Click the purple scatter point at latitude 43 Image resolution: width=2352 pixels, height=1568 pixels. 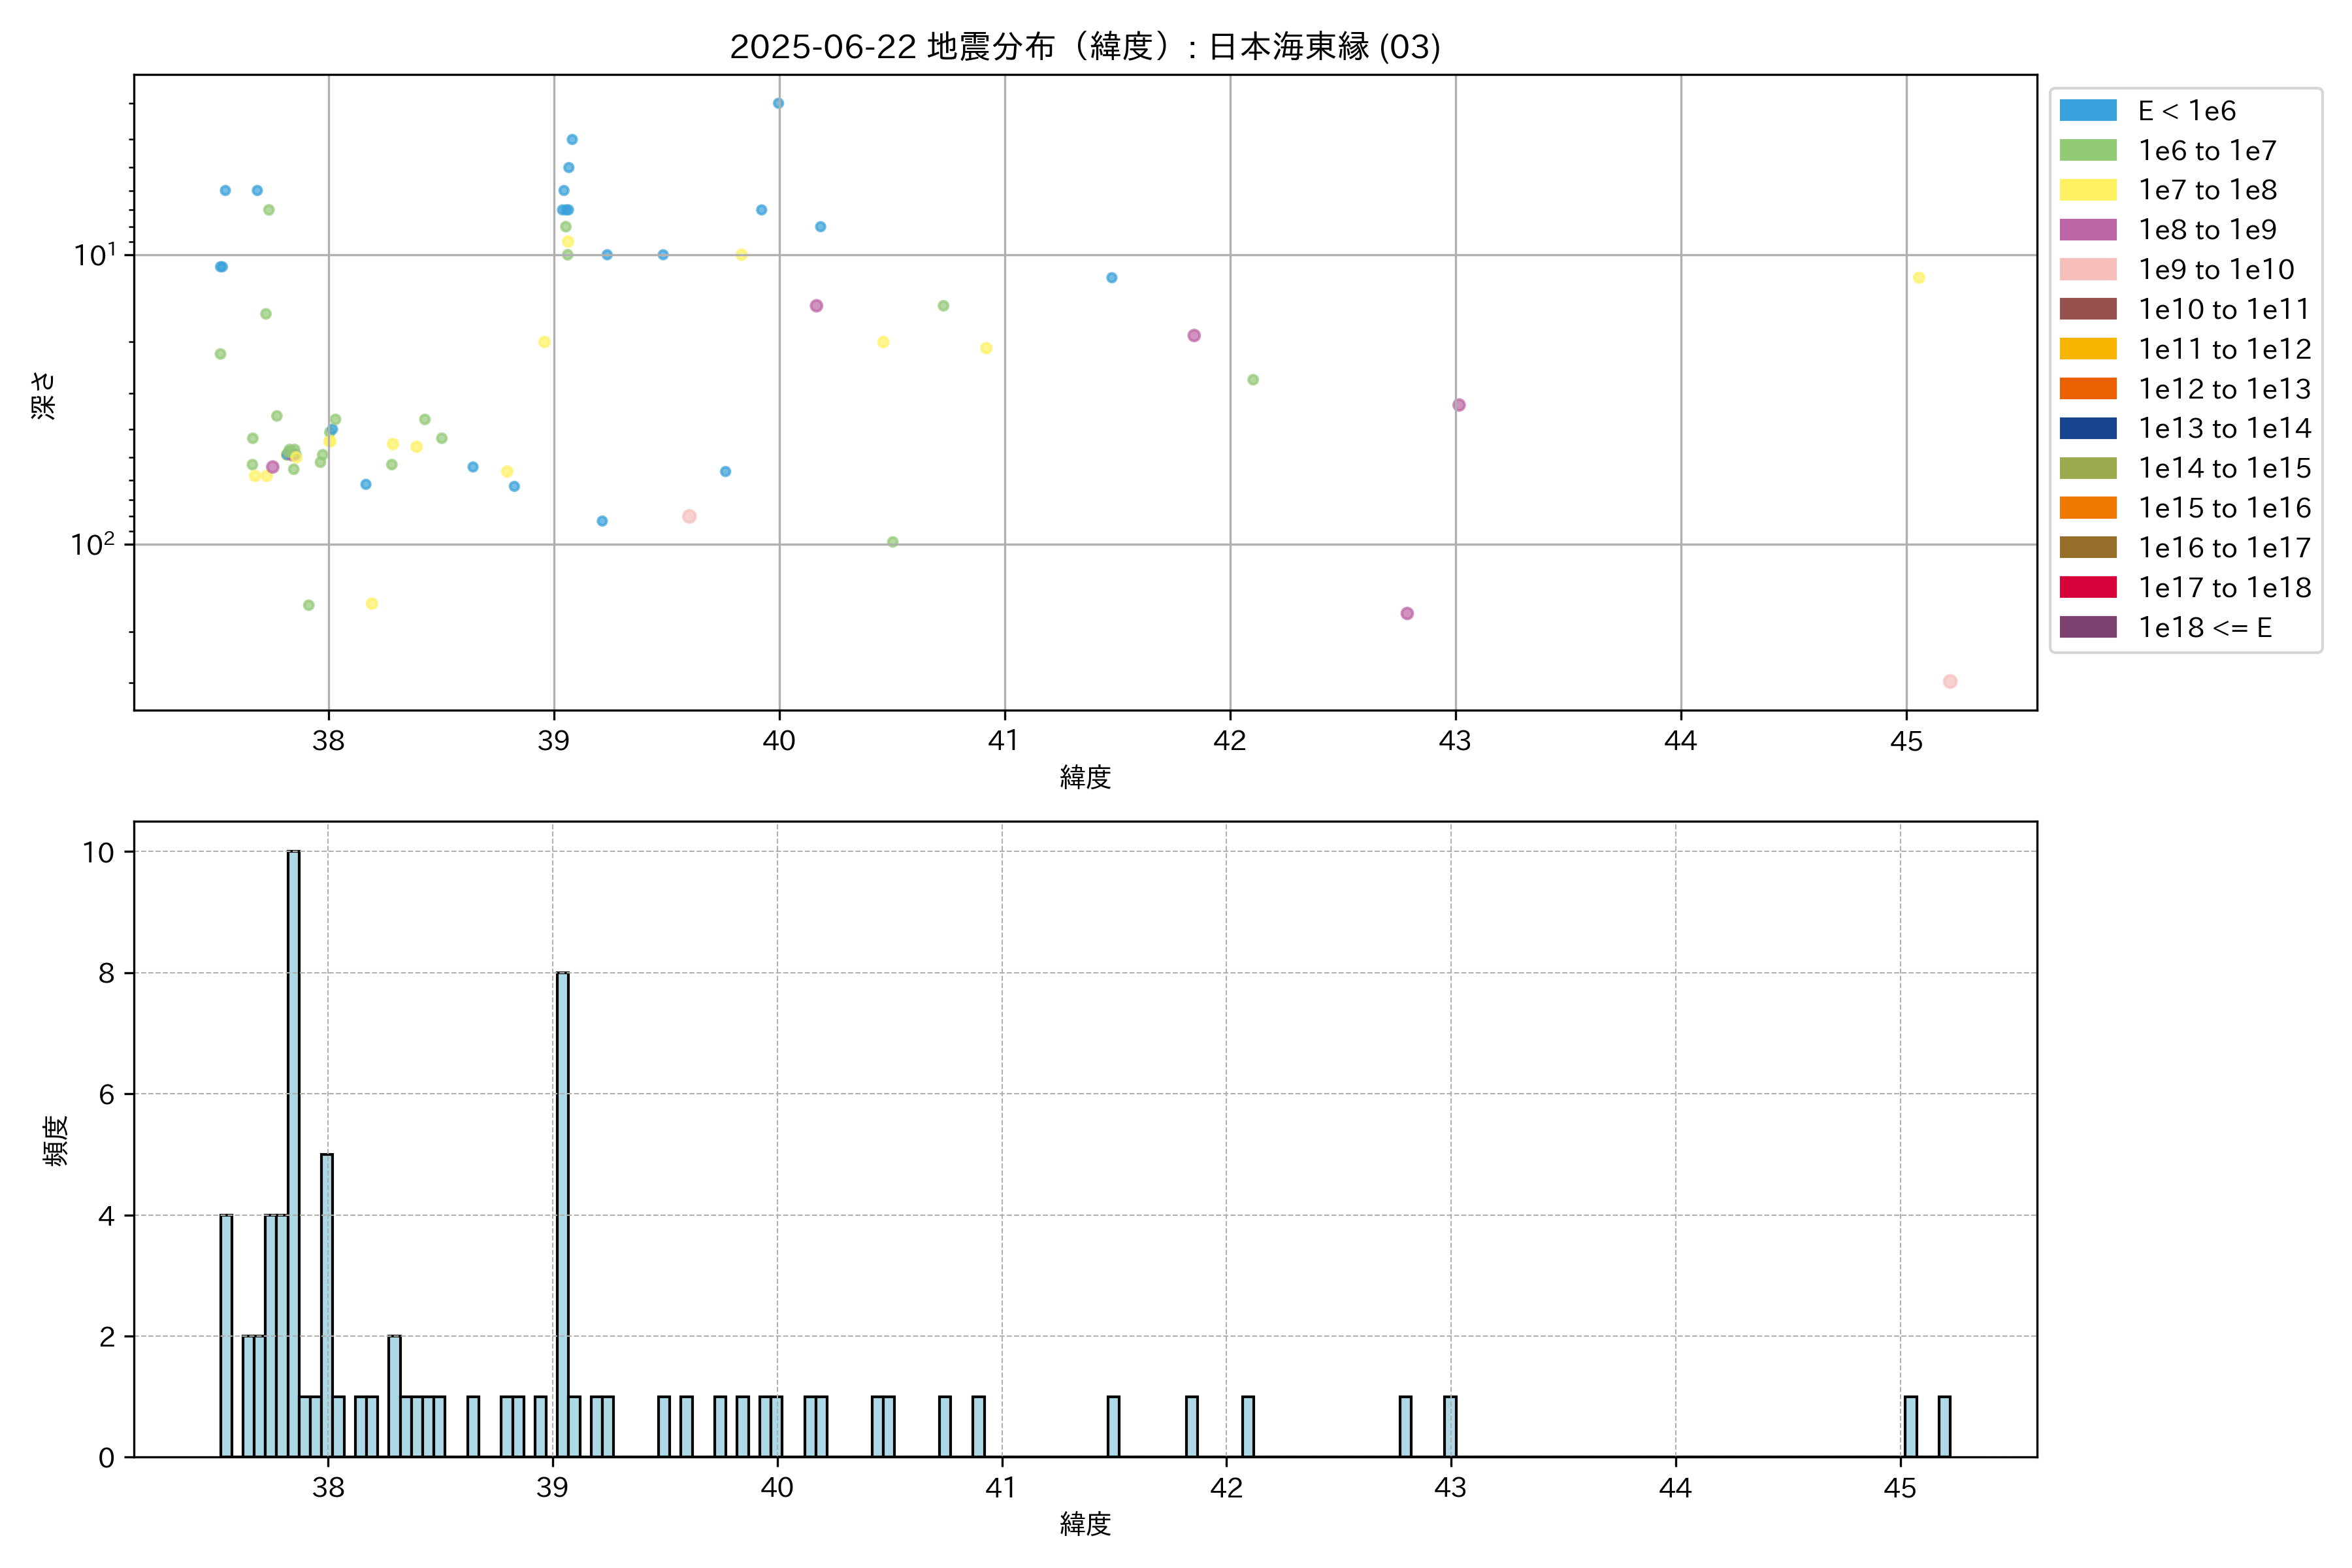pyautogui.click(x=1458, y=405)
